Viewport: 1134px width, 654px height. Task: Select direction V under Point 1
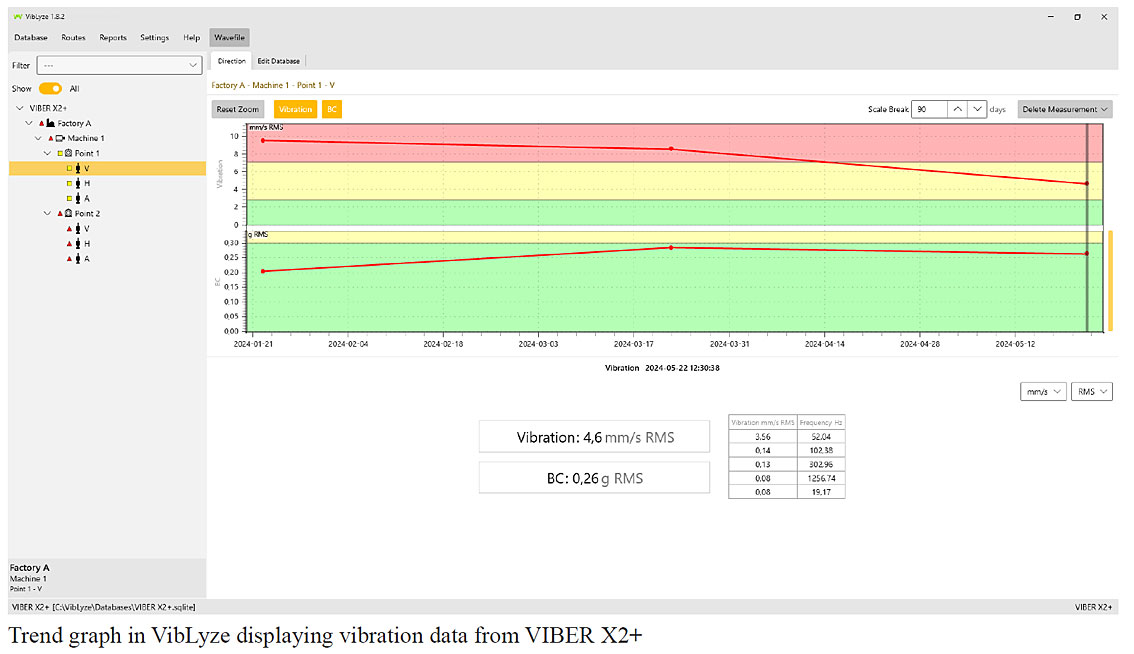[107, 169]
